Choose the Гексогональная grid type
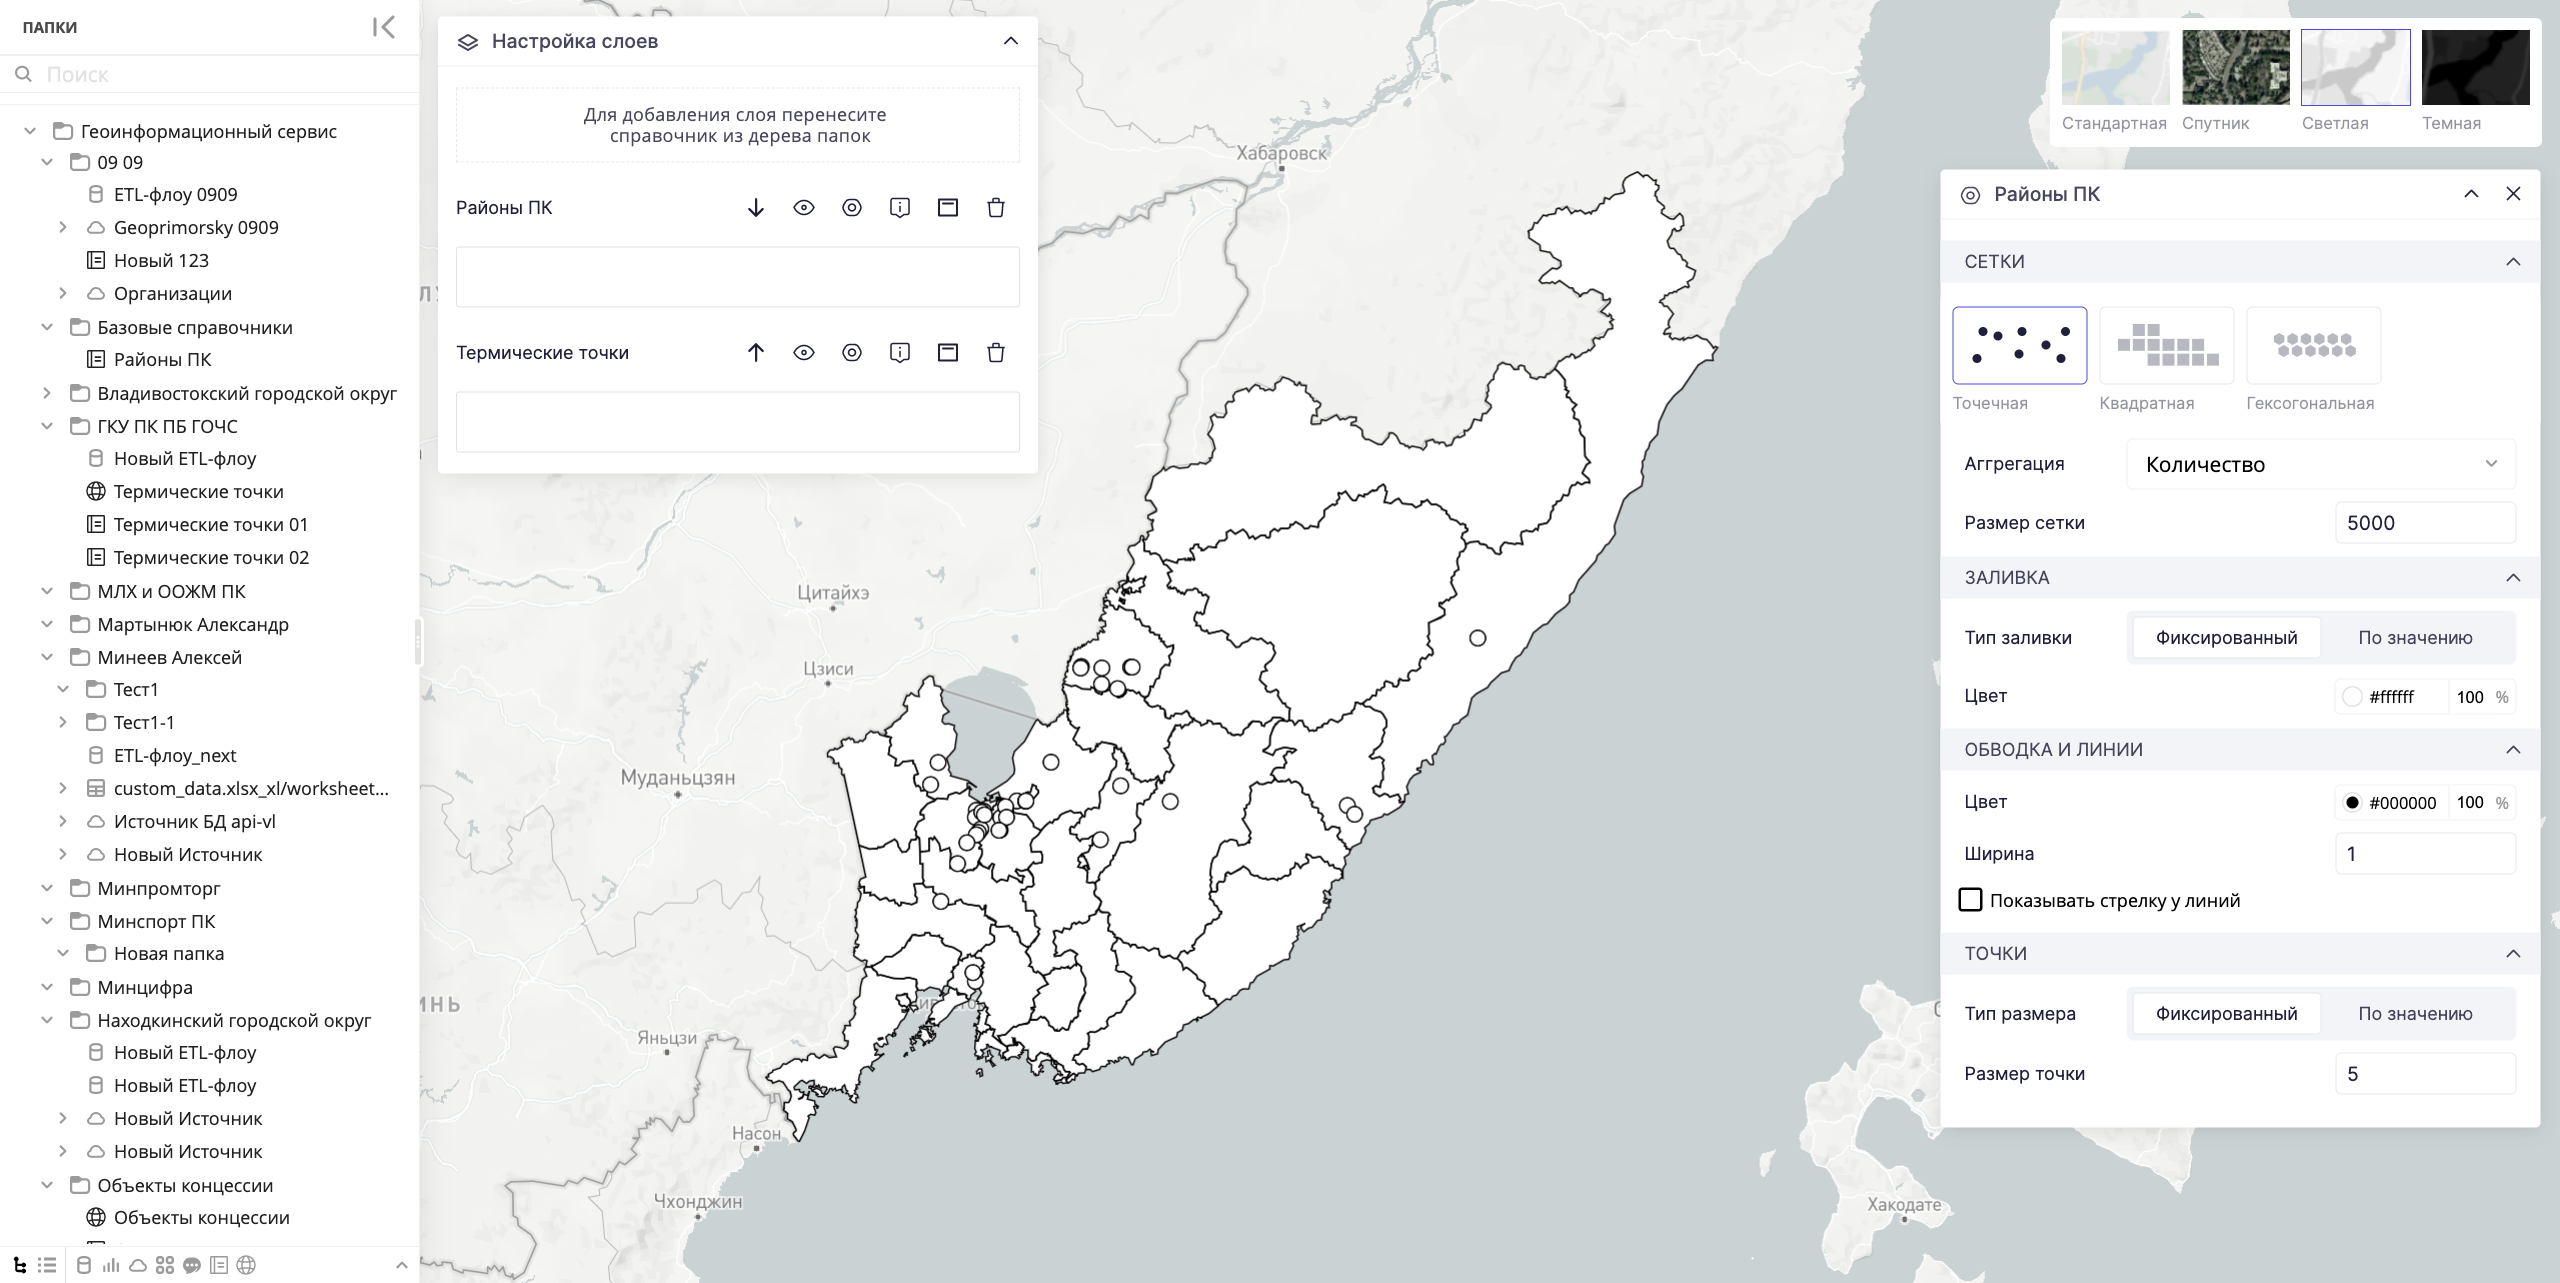 pos(2313,346)
